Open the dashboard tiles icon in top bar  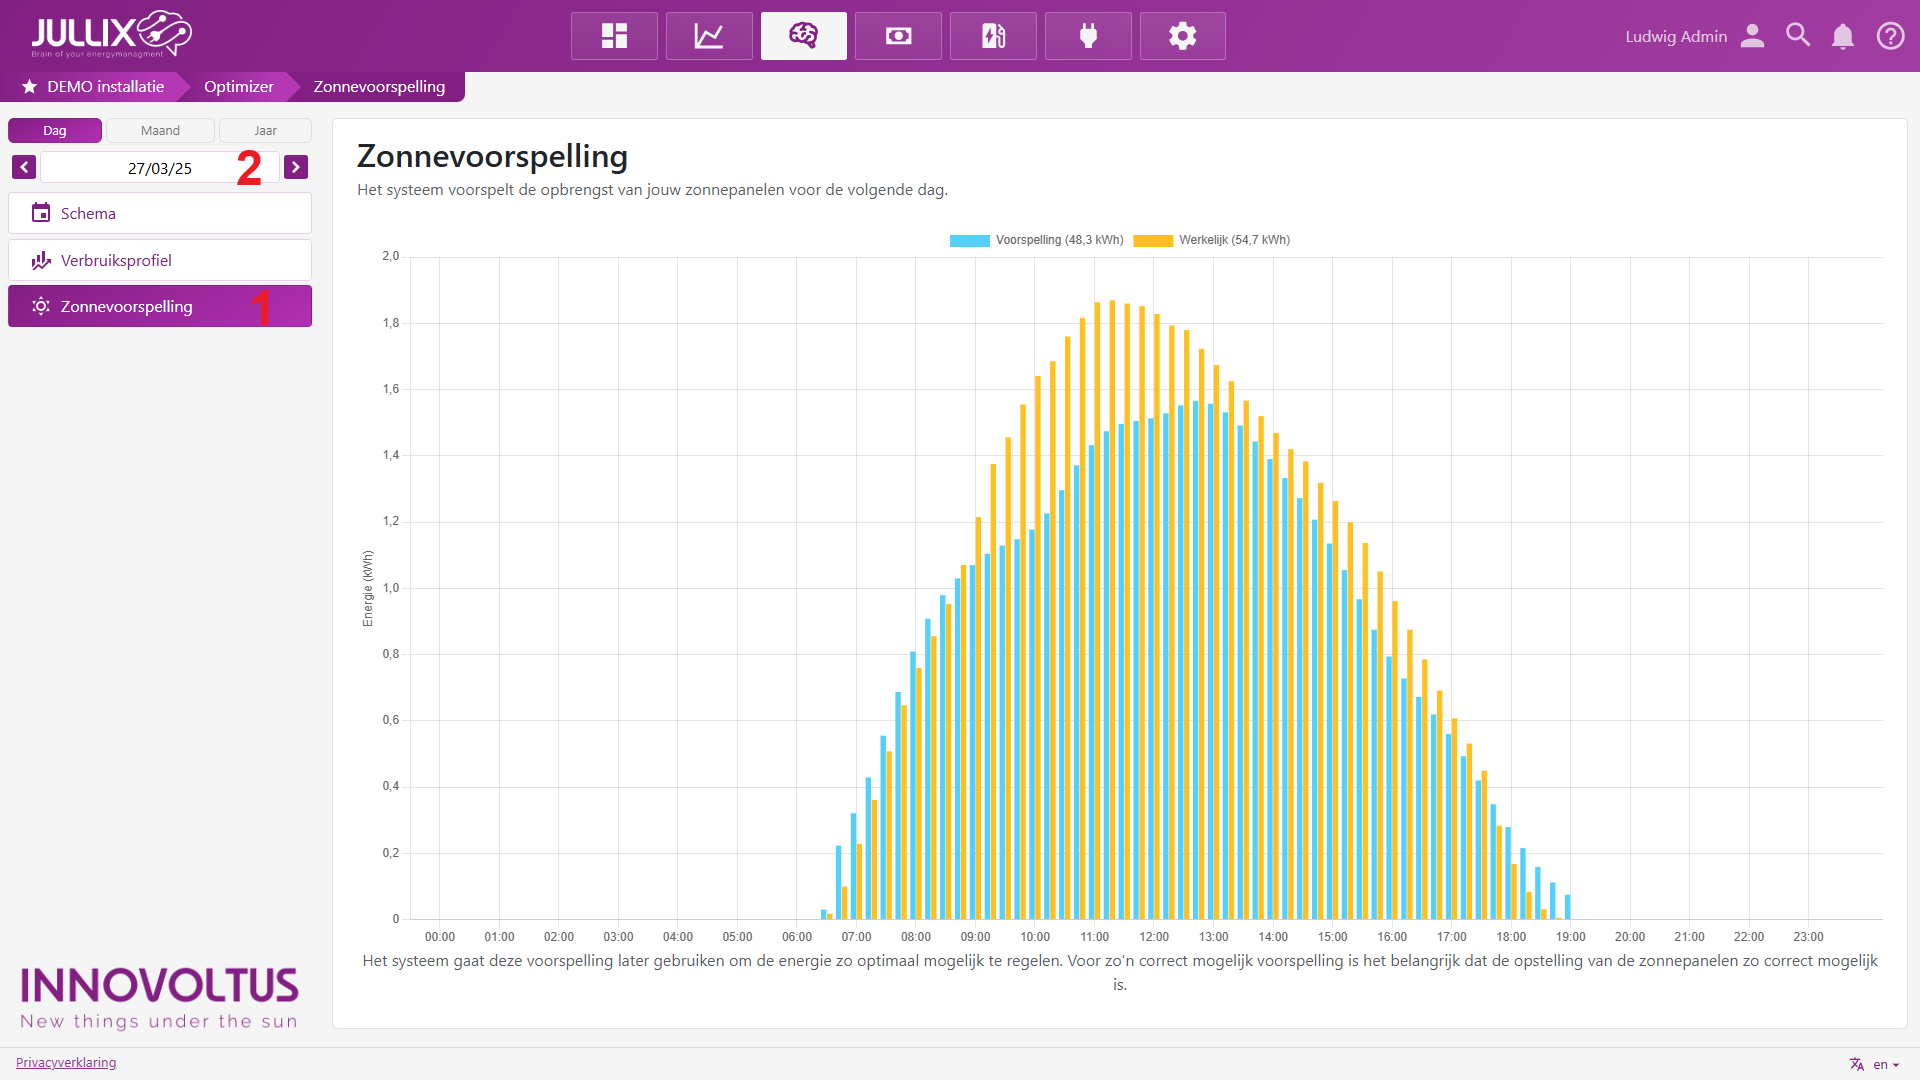(614, 36)
